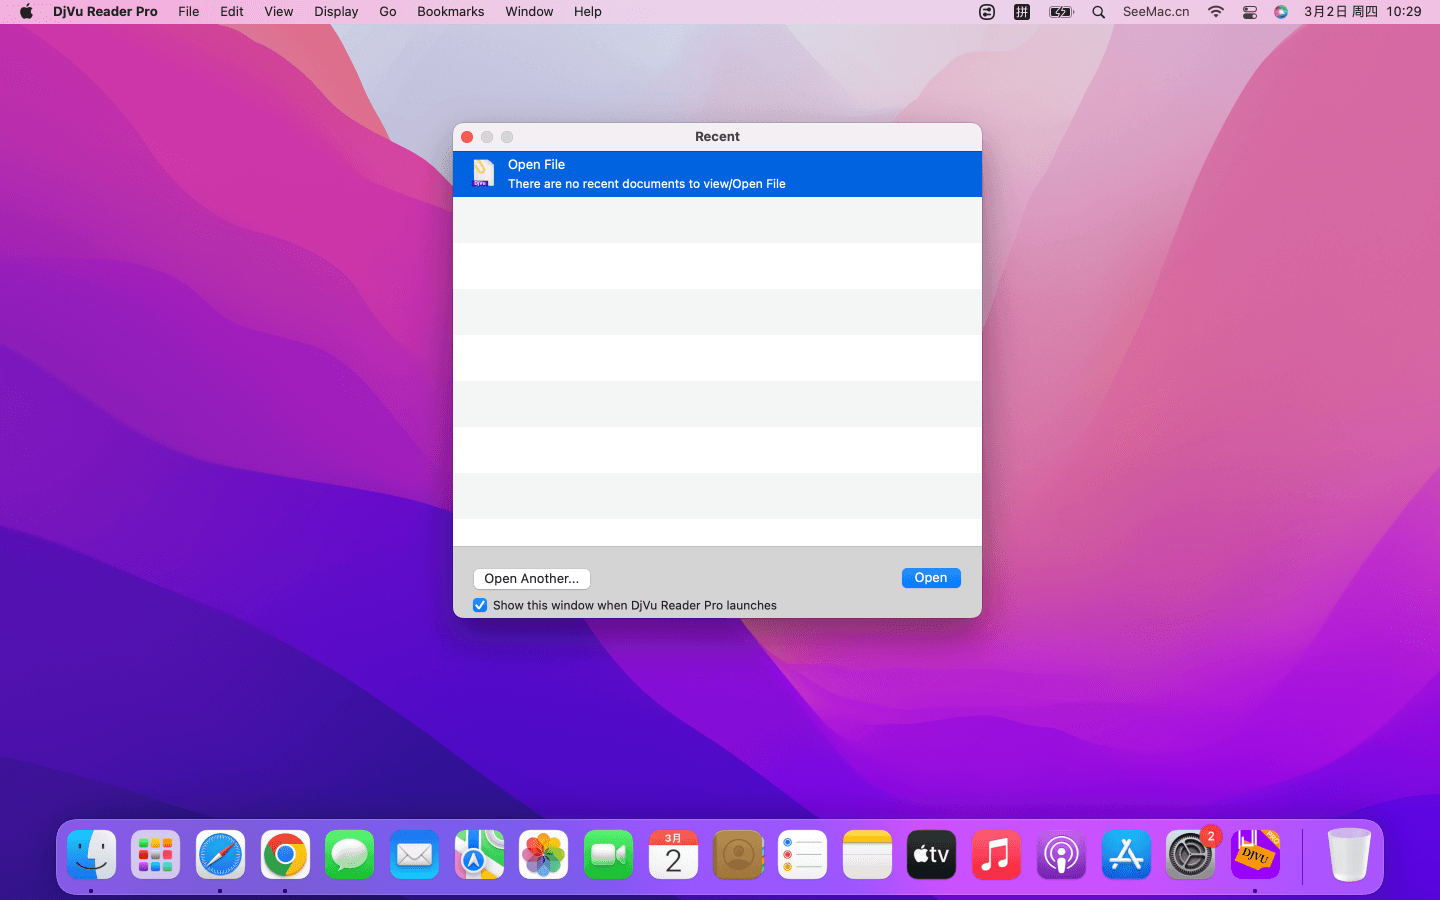Open Spotlight search in menu bar
The width and height of the screenshot is (1440, 900).
click(1098, 12)
